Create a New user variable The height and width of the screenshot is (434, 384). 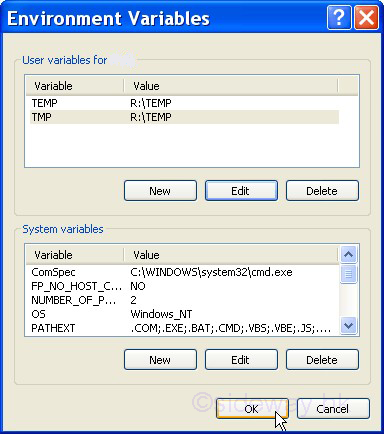coord(160,191)
